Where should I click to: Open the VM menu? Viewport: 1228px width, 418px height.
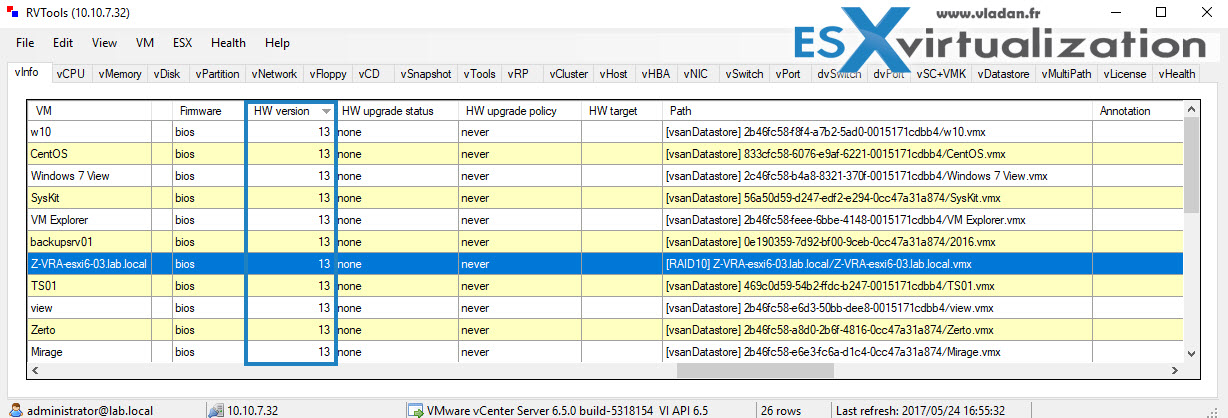(144, 43)
